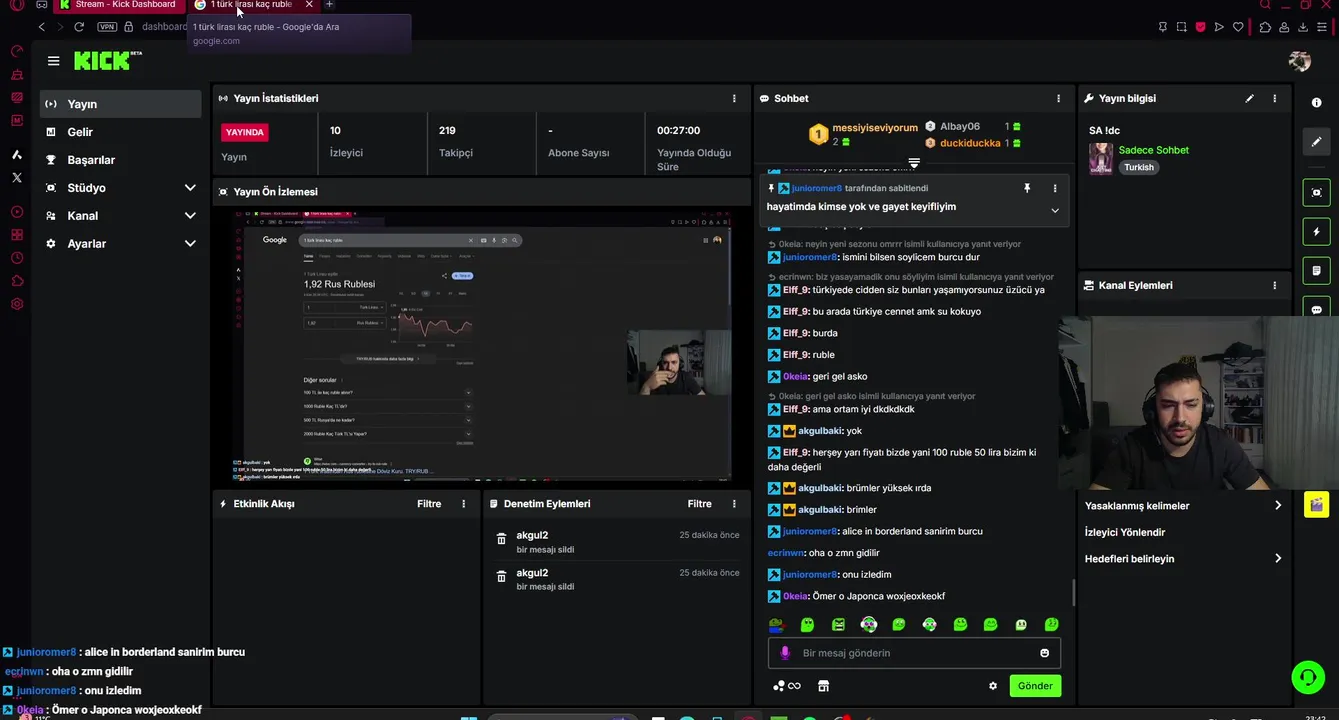Open Sohbet panel three-dot options
This screenshot has width=1339, height=720.
(1059, 99)
